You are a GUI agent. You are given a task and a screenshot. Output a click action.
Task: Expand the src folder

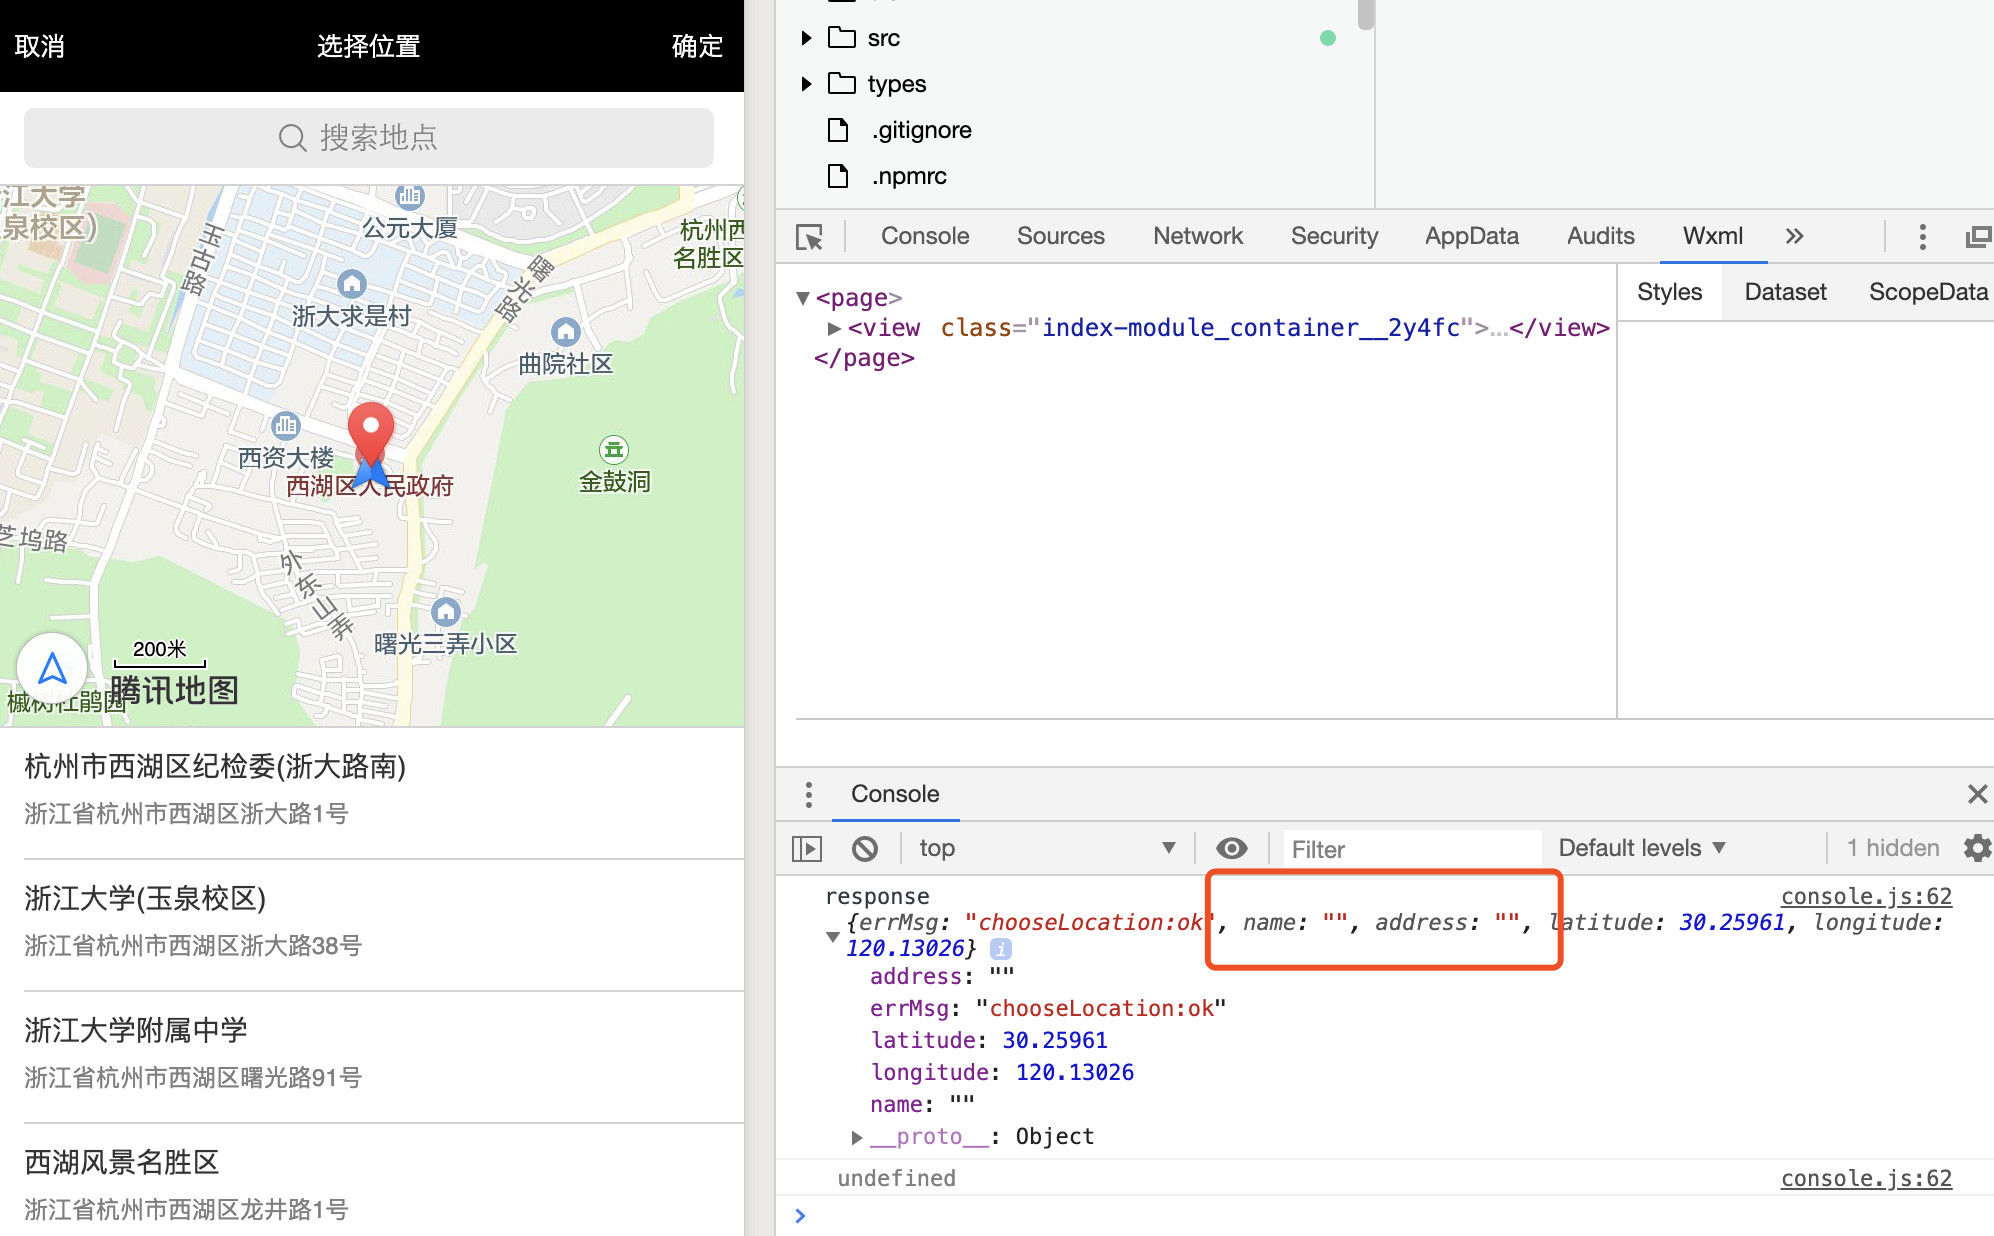[806, 38]
